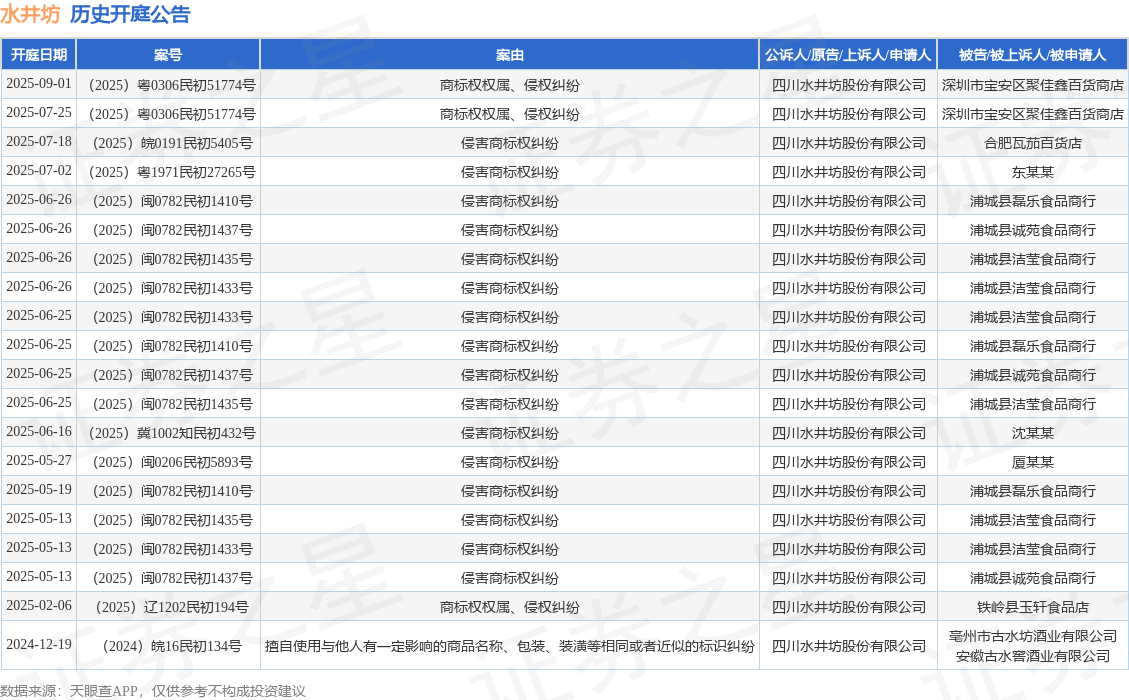Click case 闽0782民初1433号 in 2025-06-26 row

point(172,288)
